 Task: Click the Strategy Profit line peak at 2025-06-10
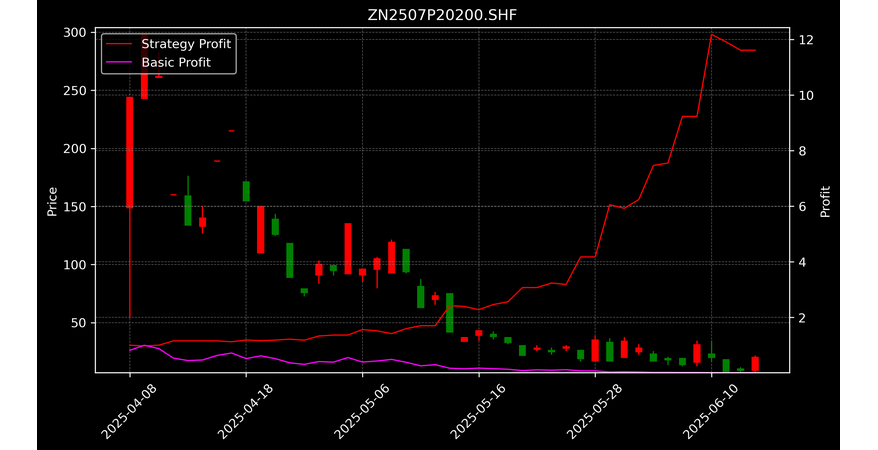712,35
